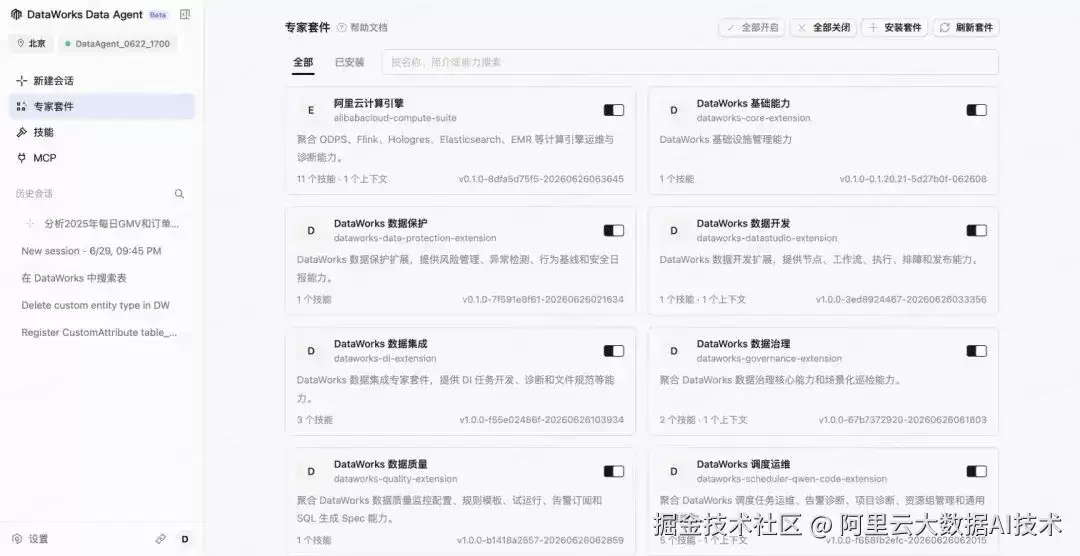1080x556 pixels.
Task: Toggle the DataWorks 数据治理 switch
Action: (x=976, y=351)
